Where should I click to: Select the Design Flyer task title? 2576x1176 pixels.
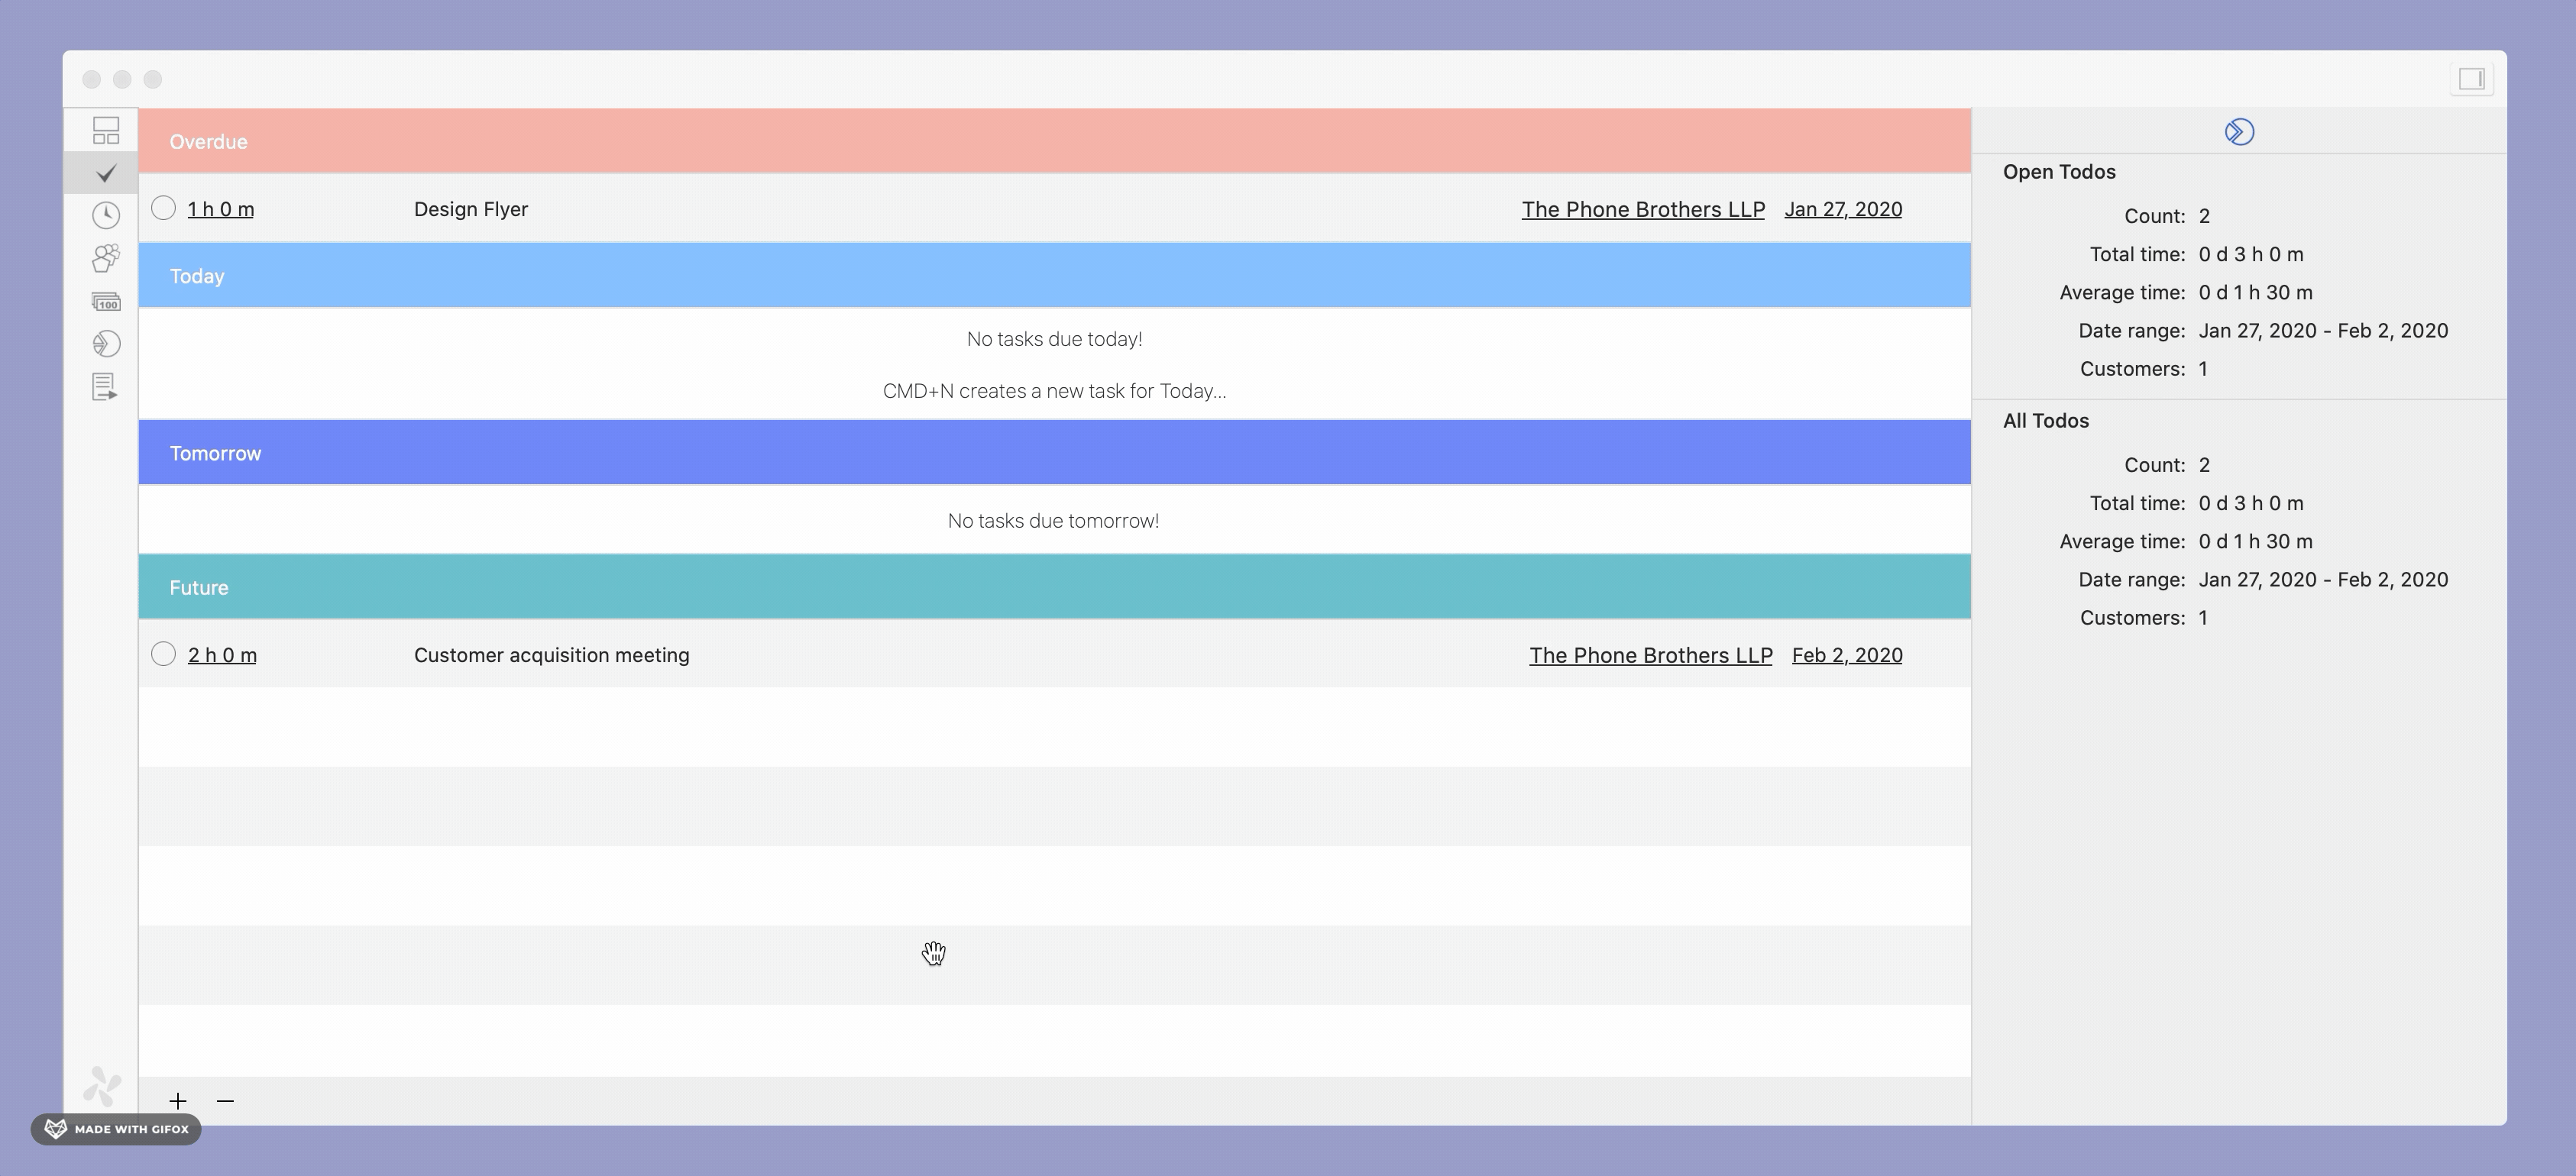click(x=471, y=209)
